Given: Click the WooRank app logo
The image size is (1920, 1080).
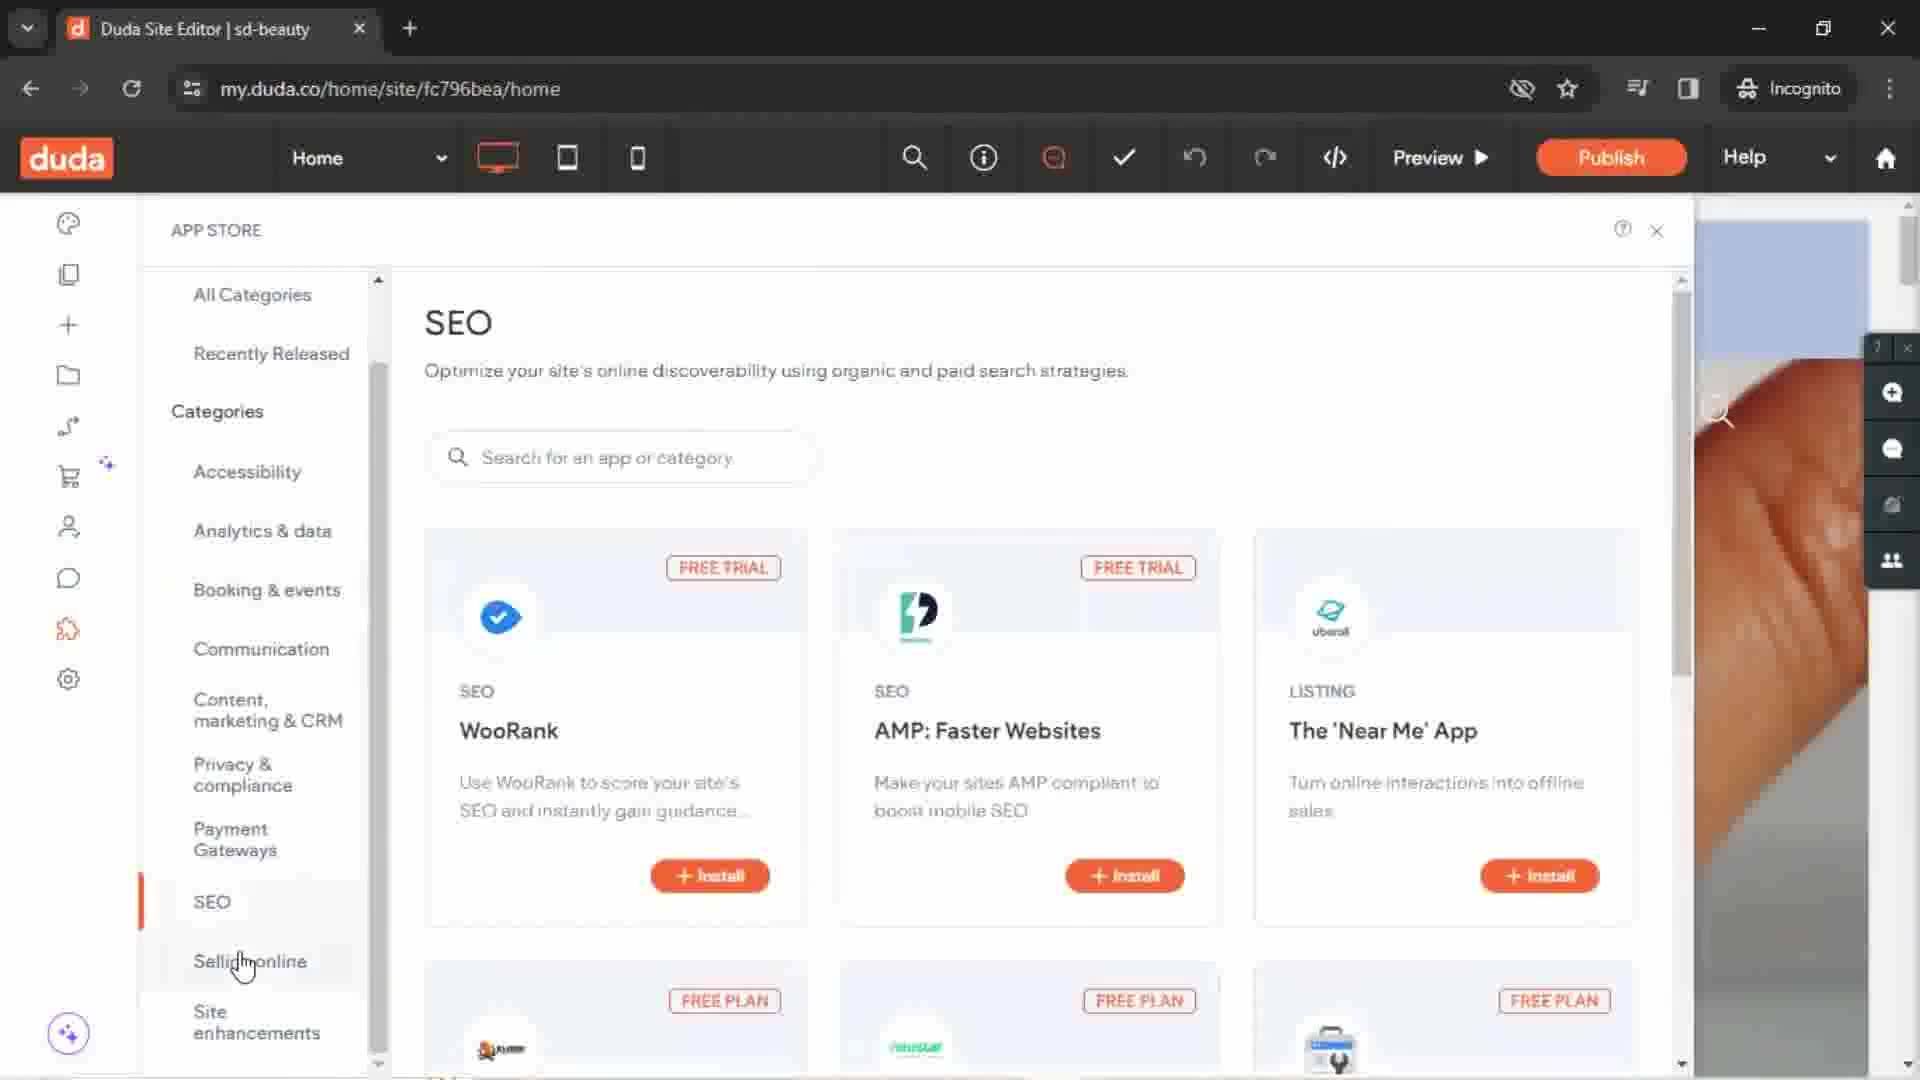Looking at the screenshot, I should [x=500, y=617].
